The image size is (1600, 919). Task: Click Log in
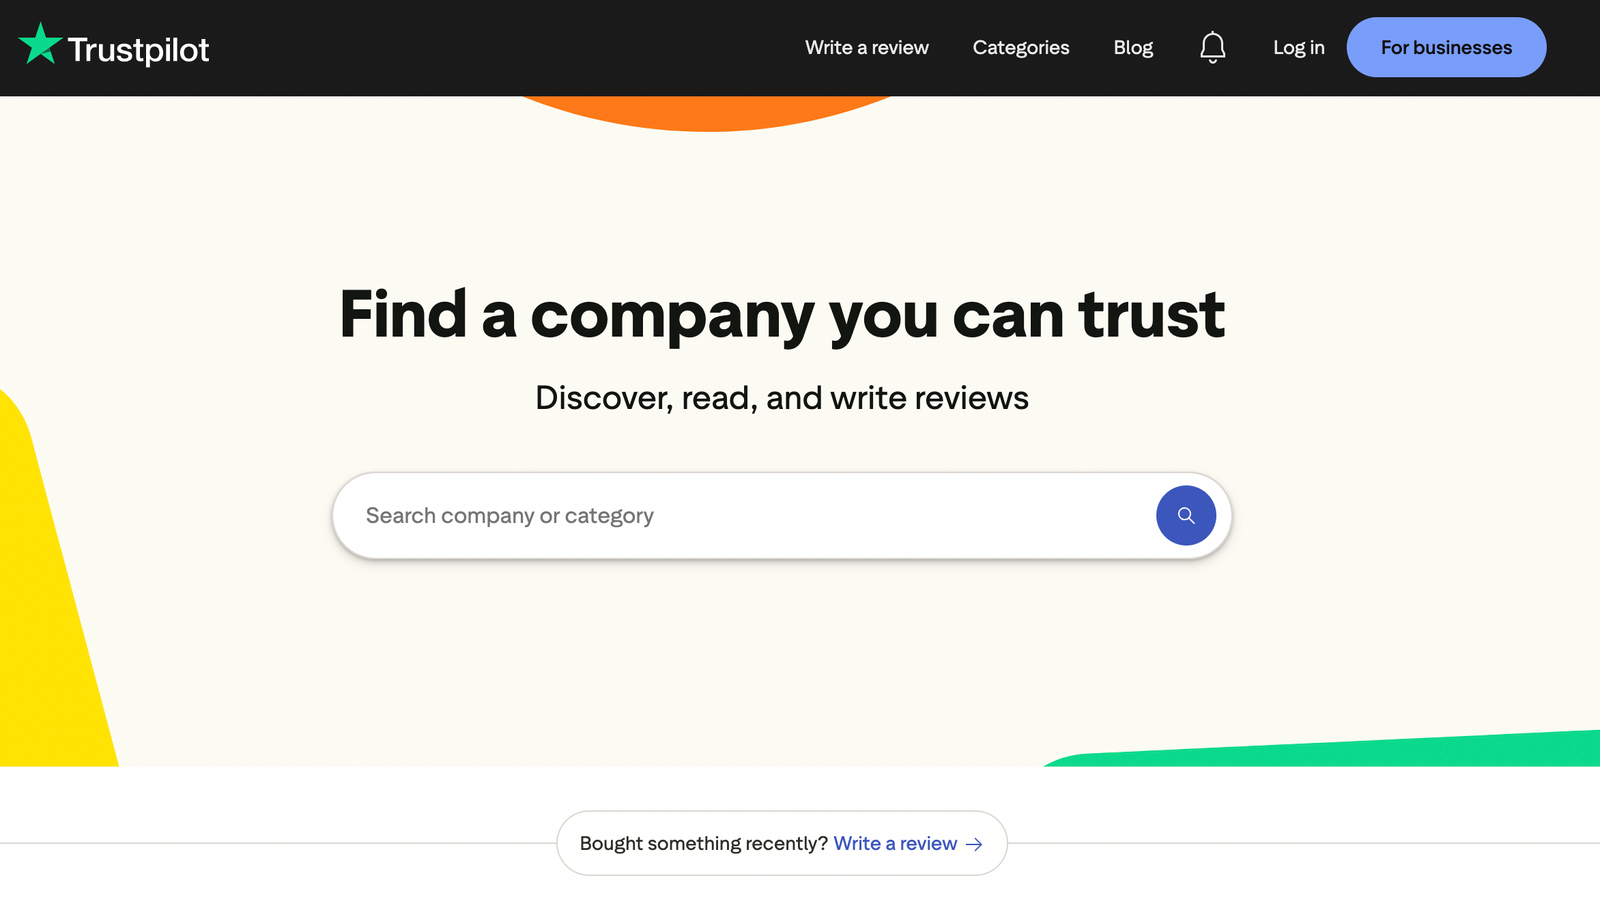1297,47
